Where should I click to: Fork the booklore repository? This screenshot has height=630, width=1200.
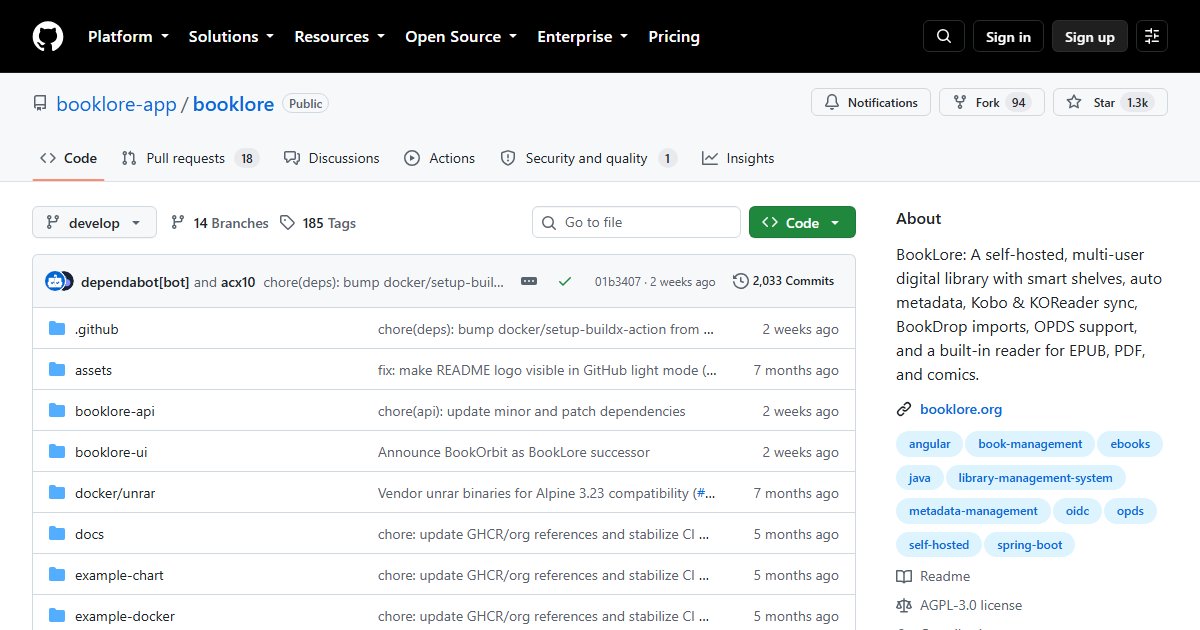click(x=991, y=102)
